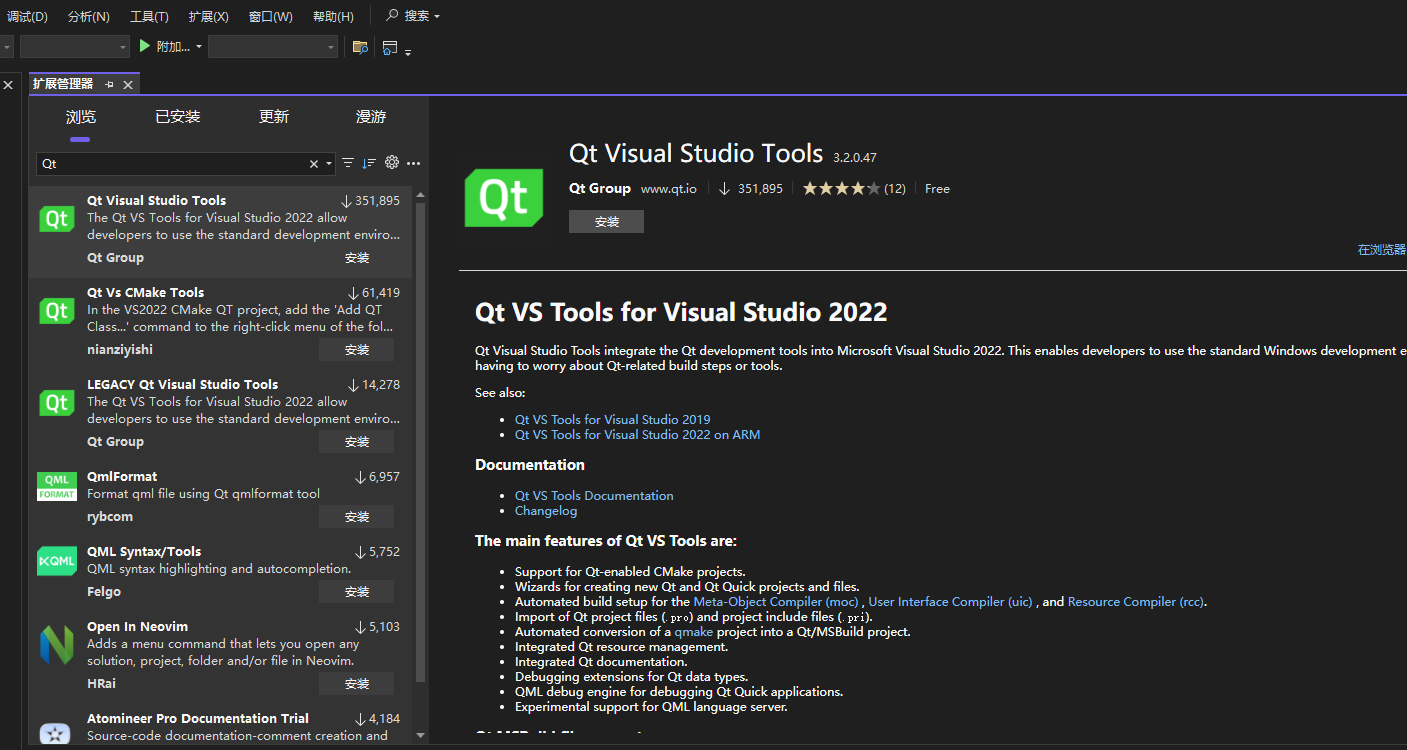Click the find in files folder icon
This screenshot has height=750, width=1407.
point(360,47)
